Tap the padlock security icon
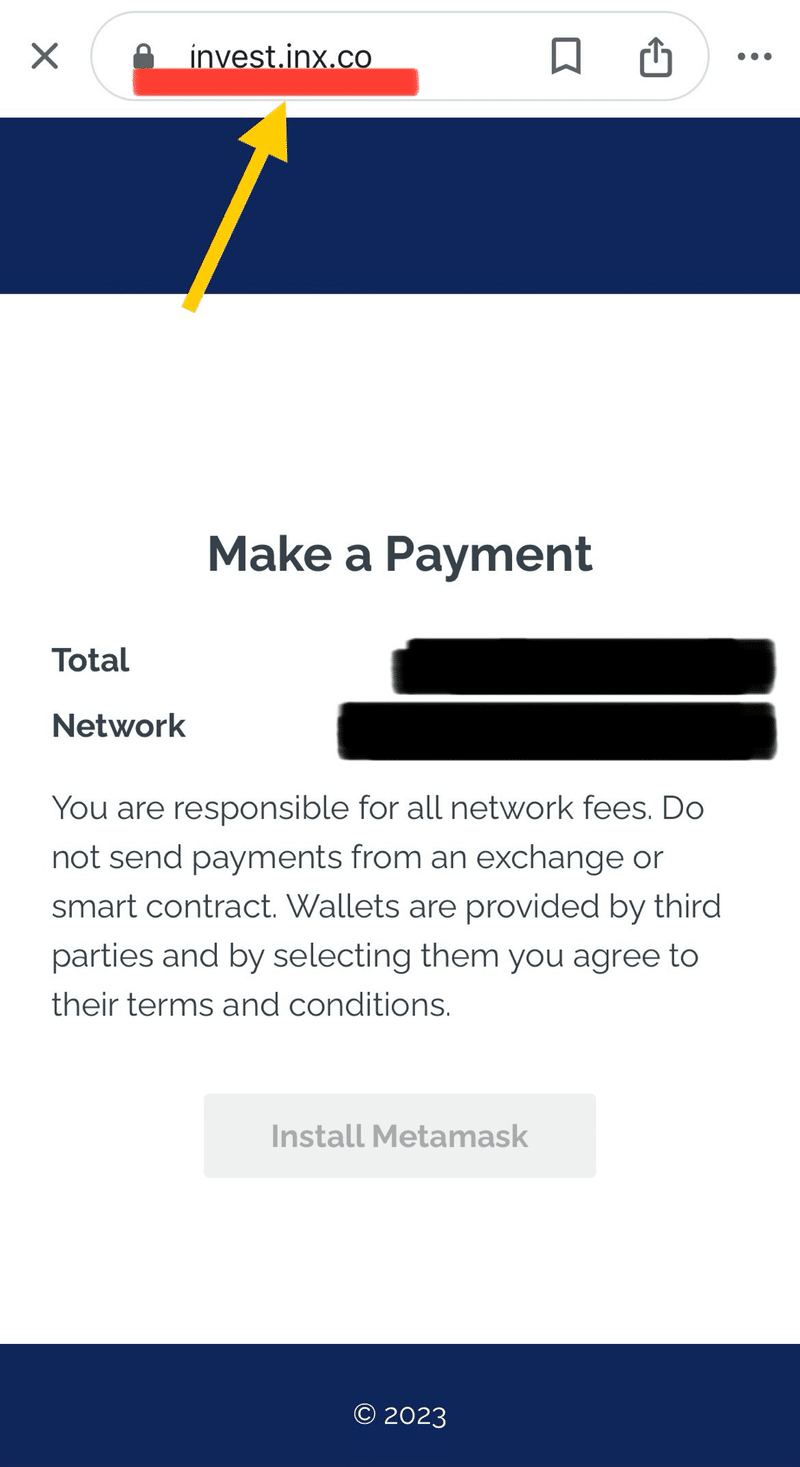The height and width of the screenshot is (1467, 800). 144,56
